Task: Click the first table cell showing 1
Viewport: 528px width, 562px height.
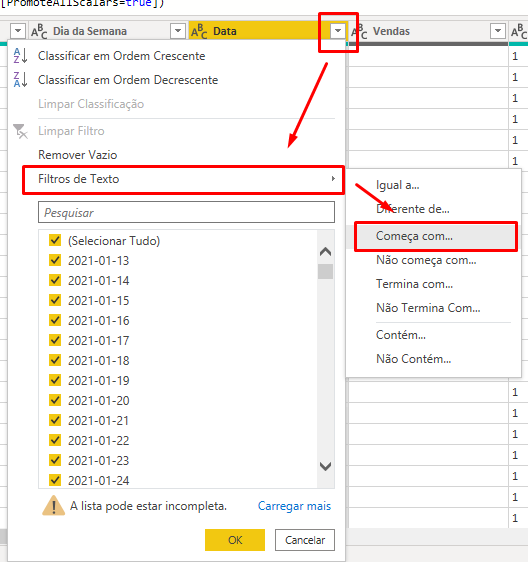Action: click(515, 56)
